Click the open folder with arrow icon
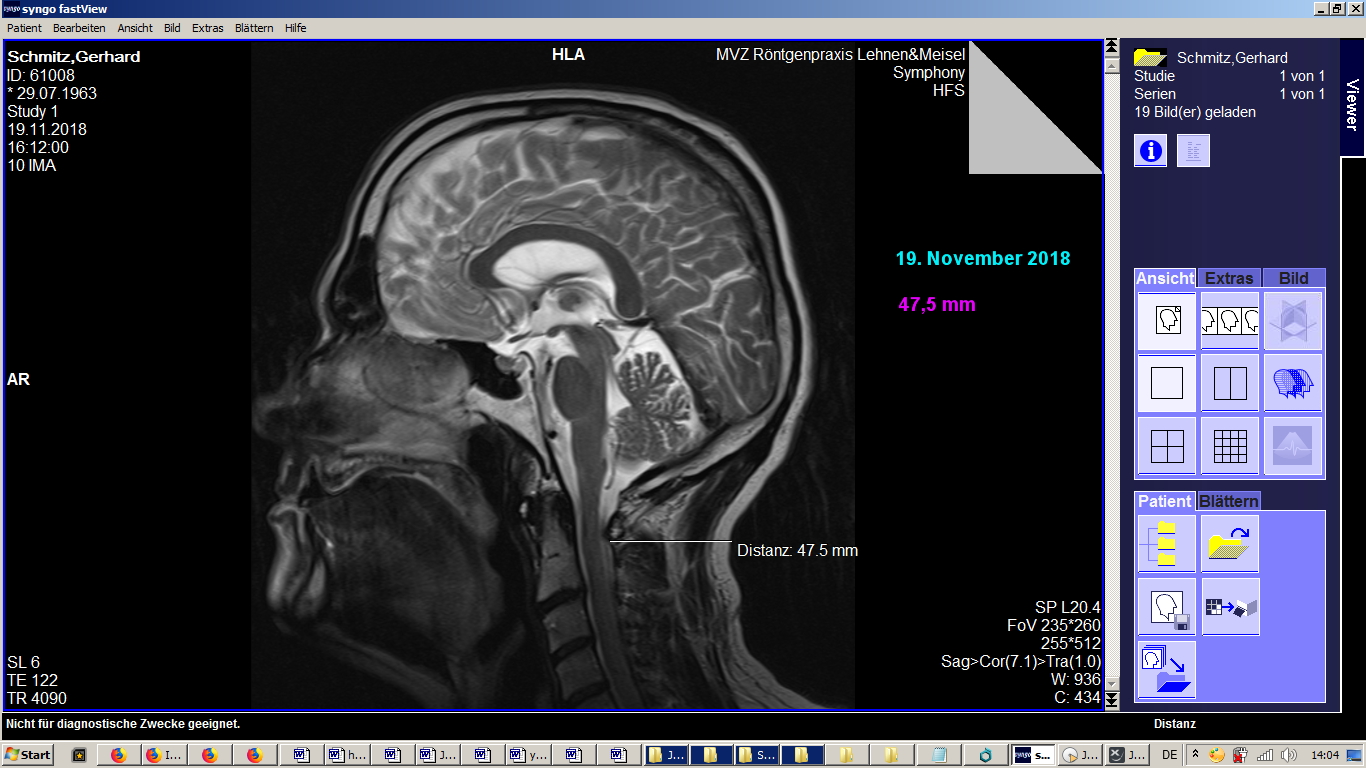The width and height of the screenshot is (1366, 768). (x=1229, y=544)
